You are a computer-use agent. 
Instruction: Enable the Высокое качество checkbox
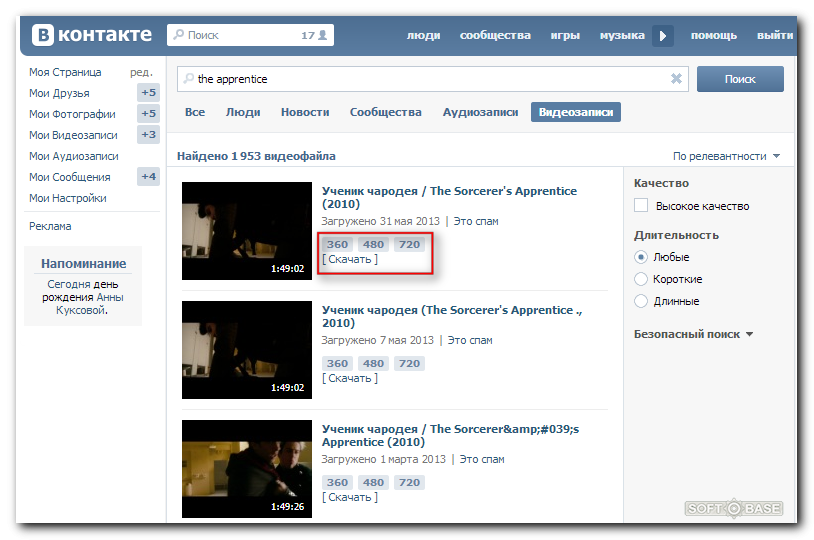click(x=641, y=206)
